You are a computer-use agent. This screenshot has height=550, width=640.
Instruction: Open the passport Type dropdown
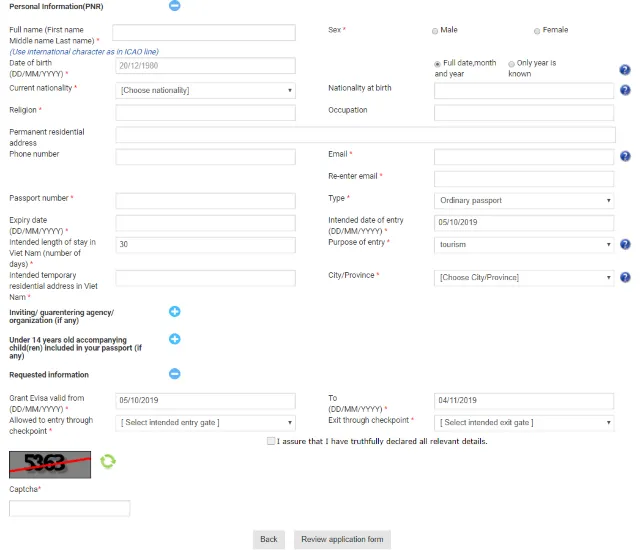coord(524,200)
